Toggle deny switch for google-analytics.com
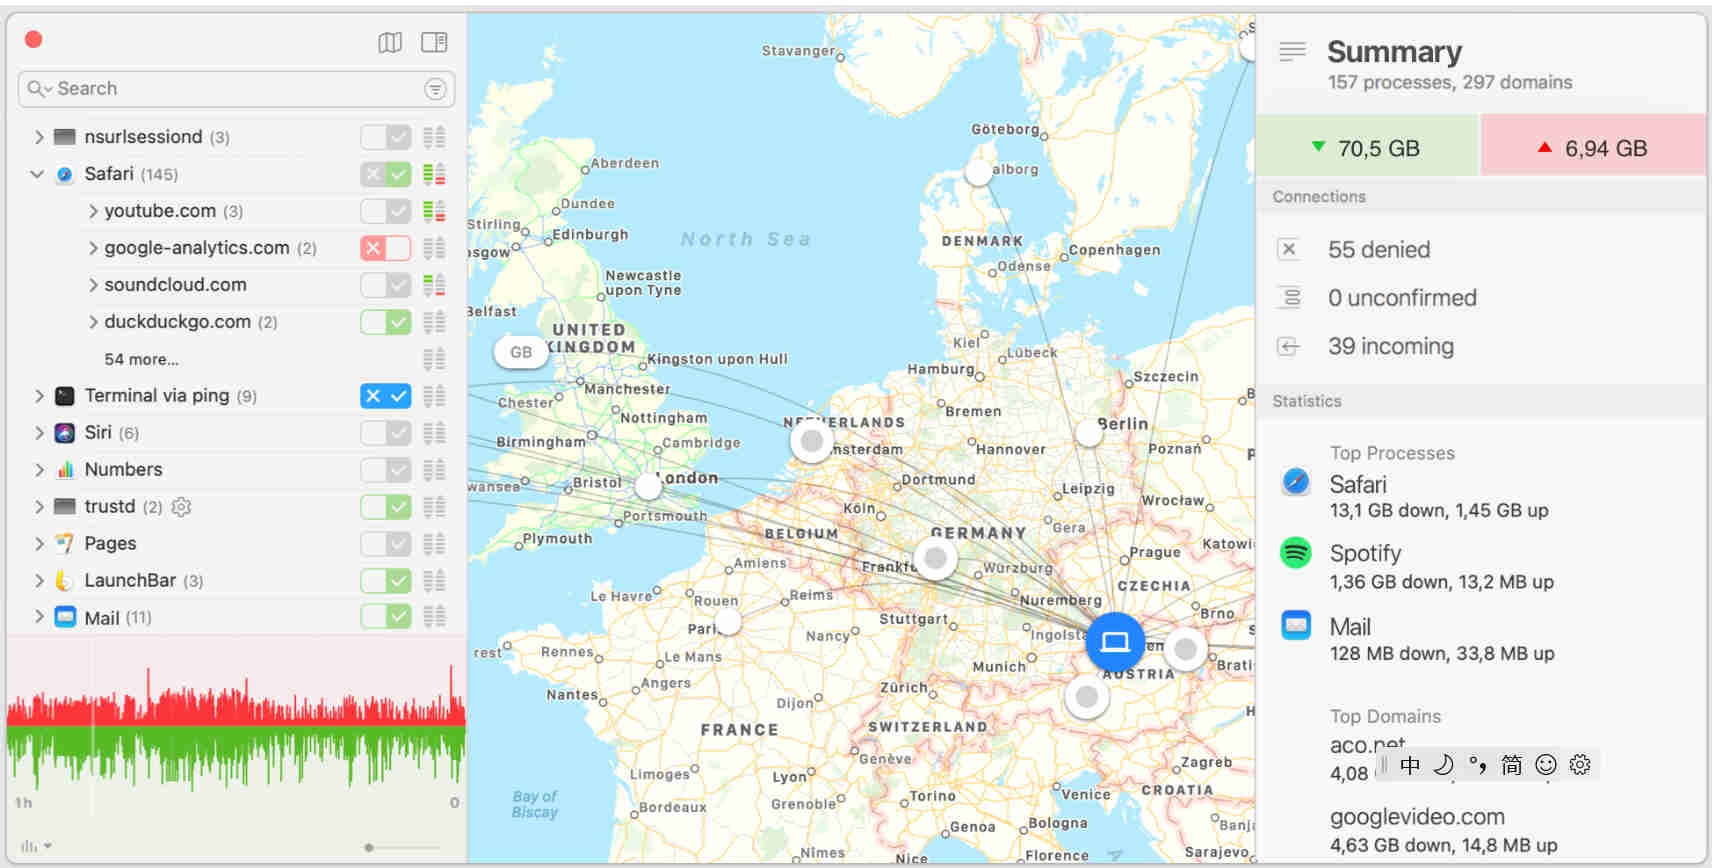 386,248
